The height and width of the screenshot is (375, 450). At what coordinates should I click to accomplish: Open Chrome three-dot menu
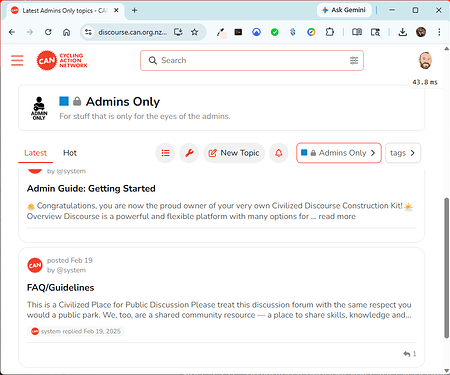pyautogui.click(x=439, y=32)
